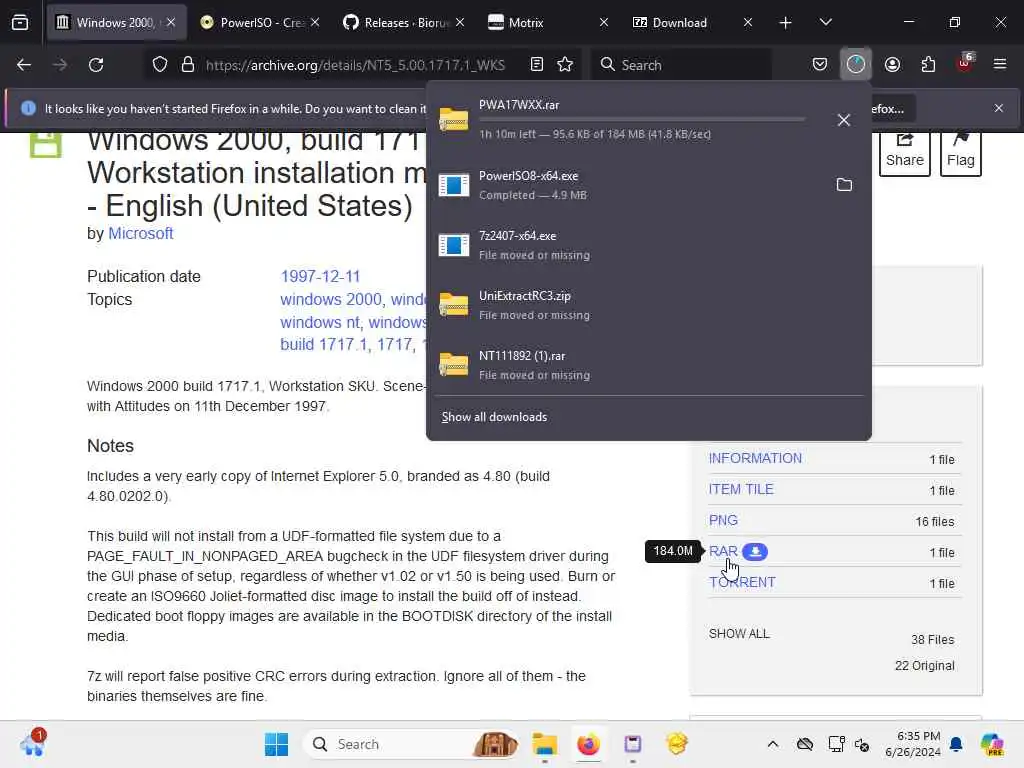Click the Flag button
Image resolution: width=1024 pixels, height=768 pixels.
(961, 152)
